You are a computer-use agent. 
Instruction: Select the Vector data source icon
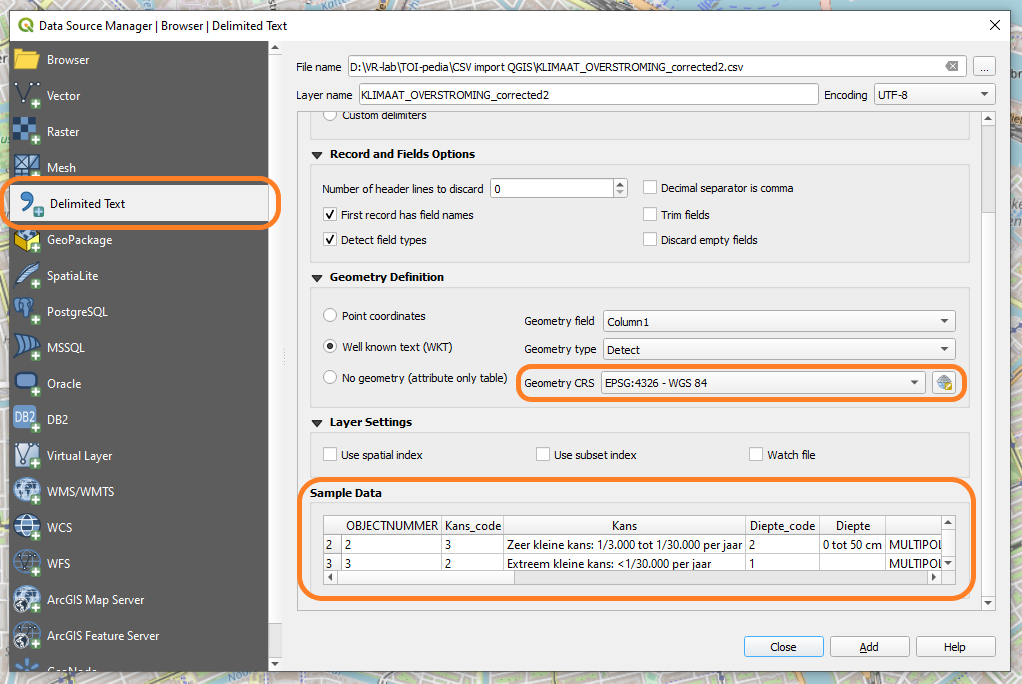click(x=60, y=95)
